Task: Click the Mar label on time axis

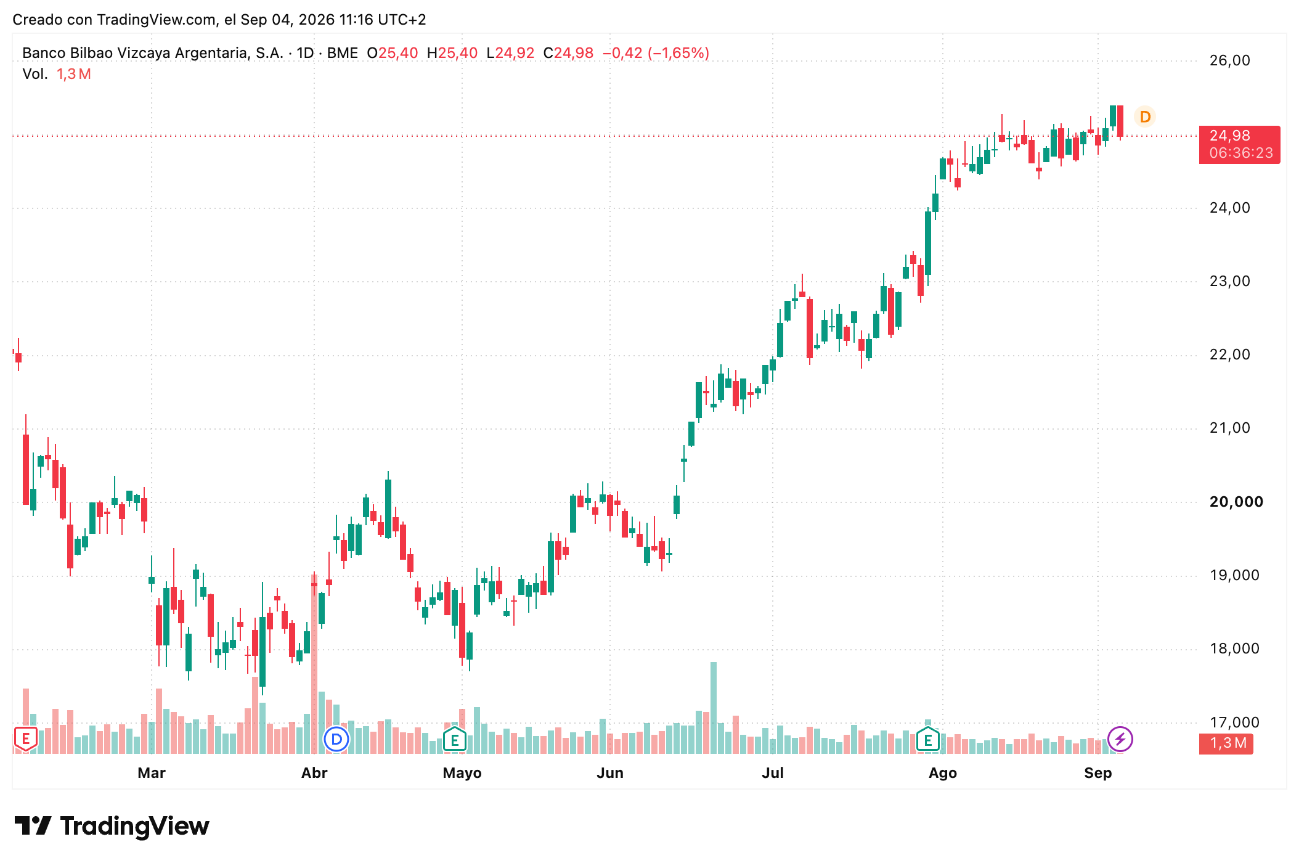Action: [x=151, y=773]
